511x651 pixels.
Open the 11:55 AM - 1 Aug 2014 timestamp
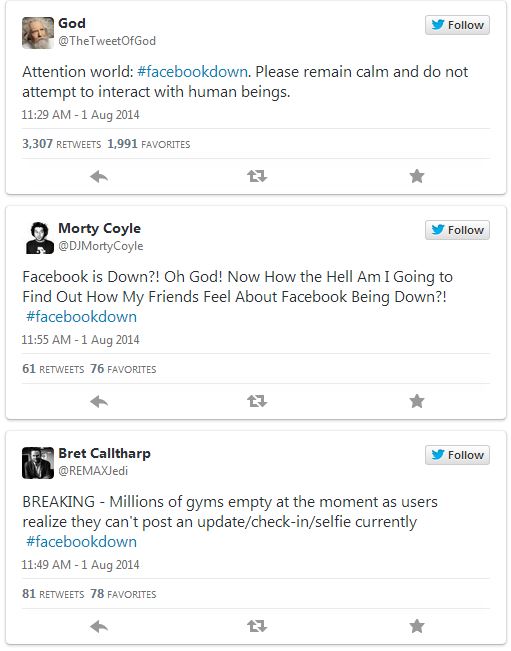coord(81,340)
